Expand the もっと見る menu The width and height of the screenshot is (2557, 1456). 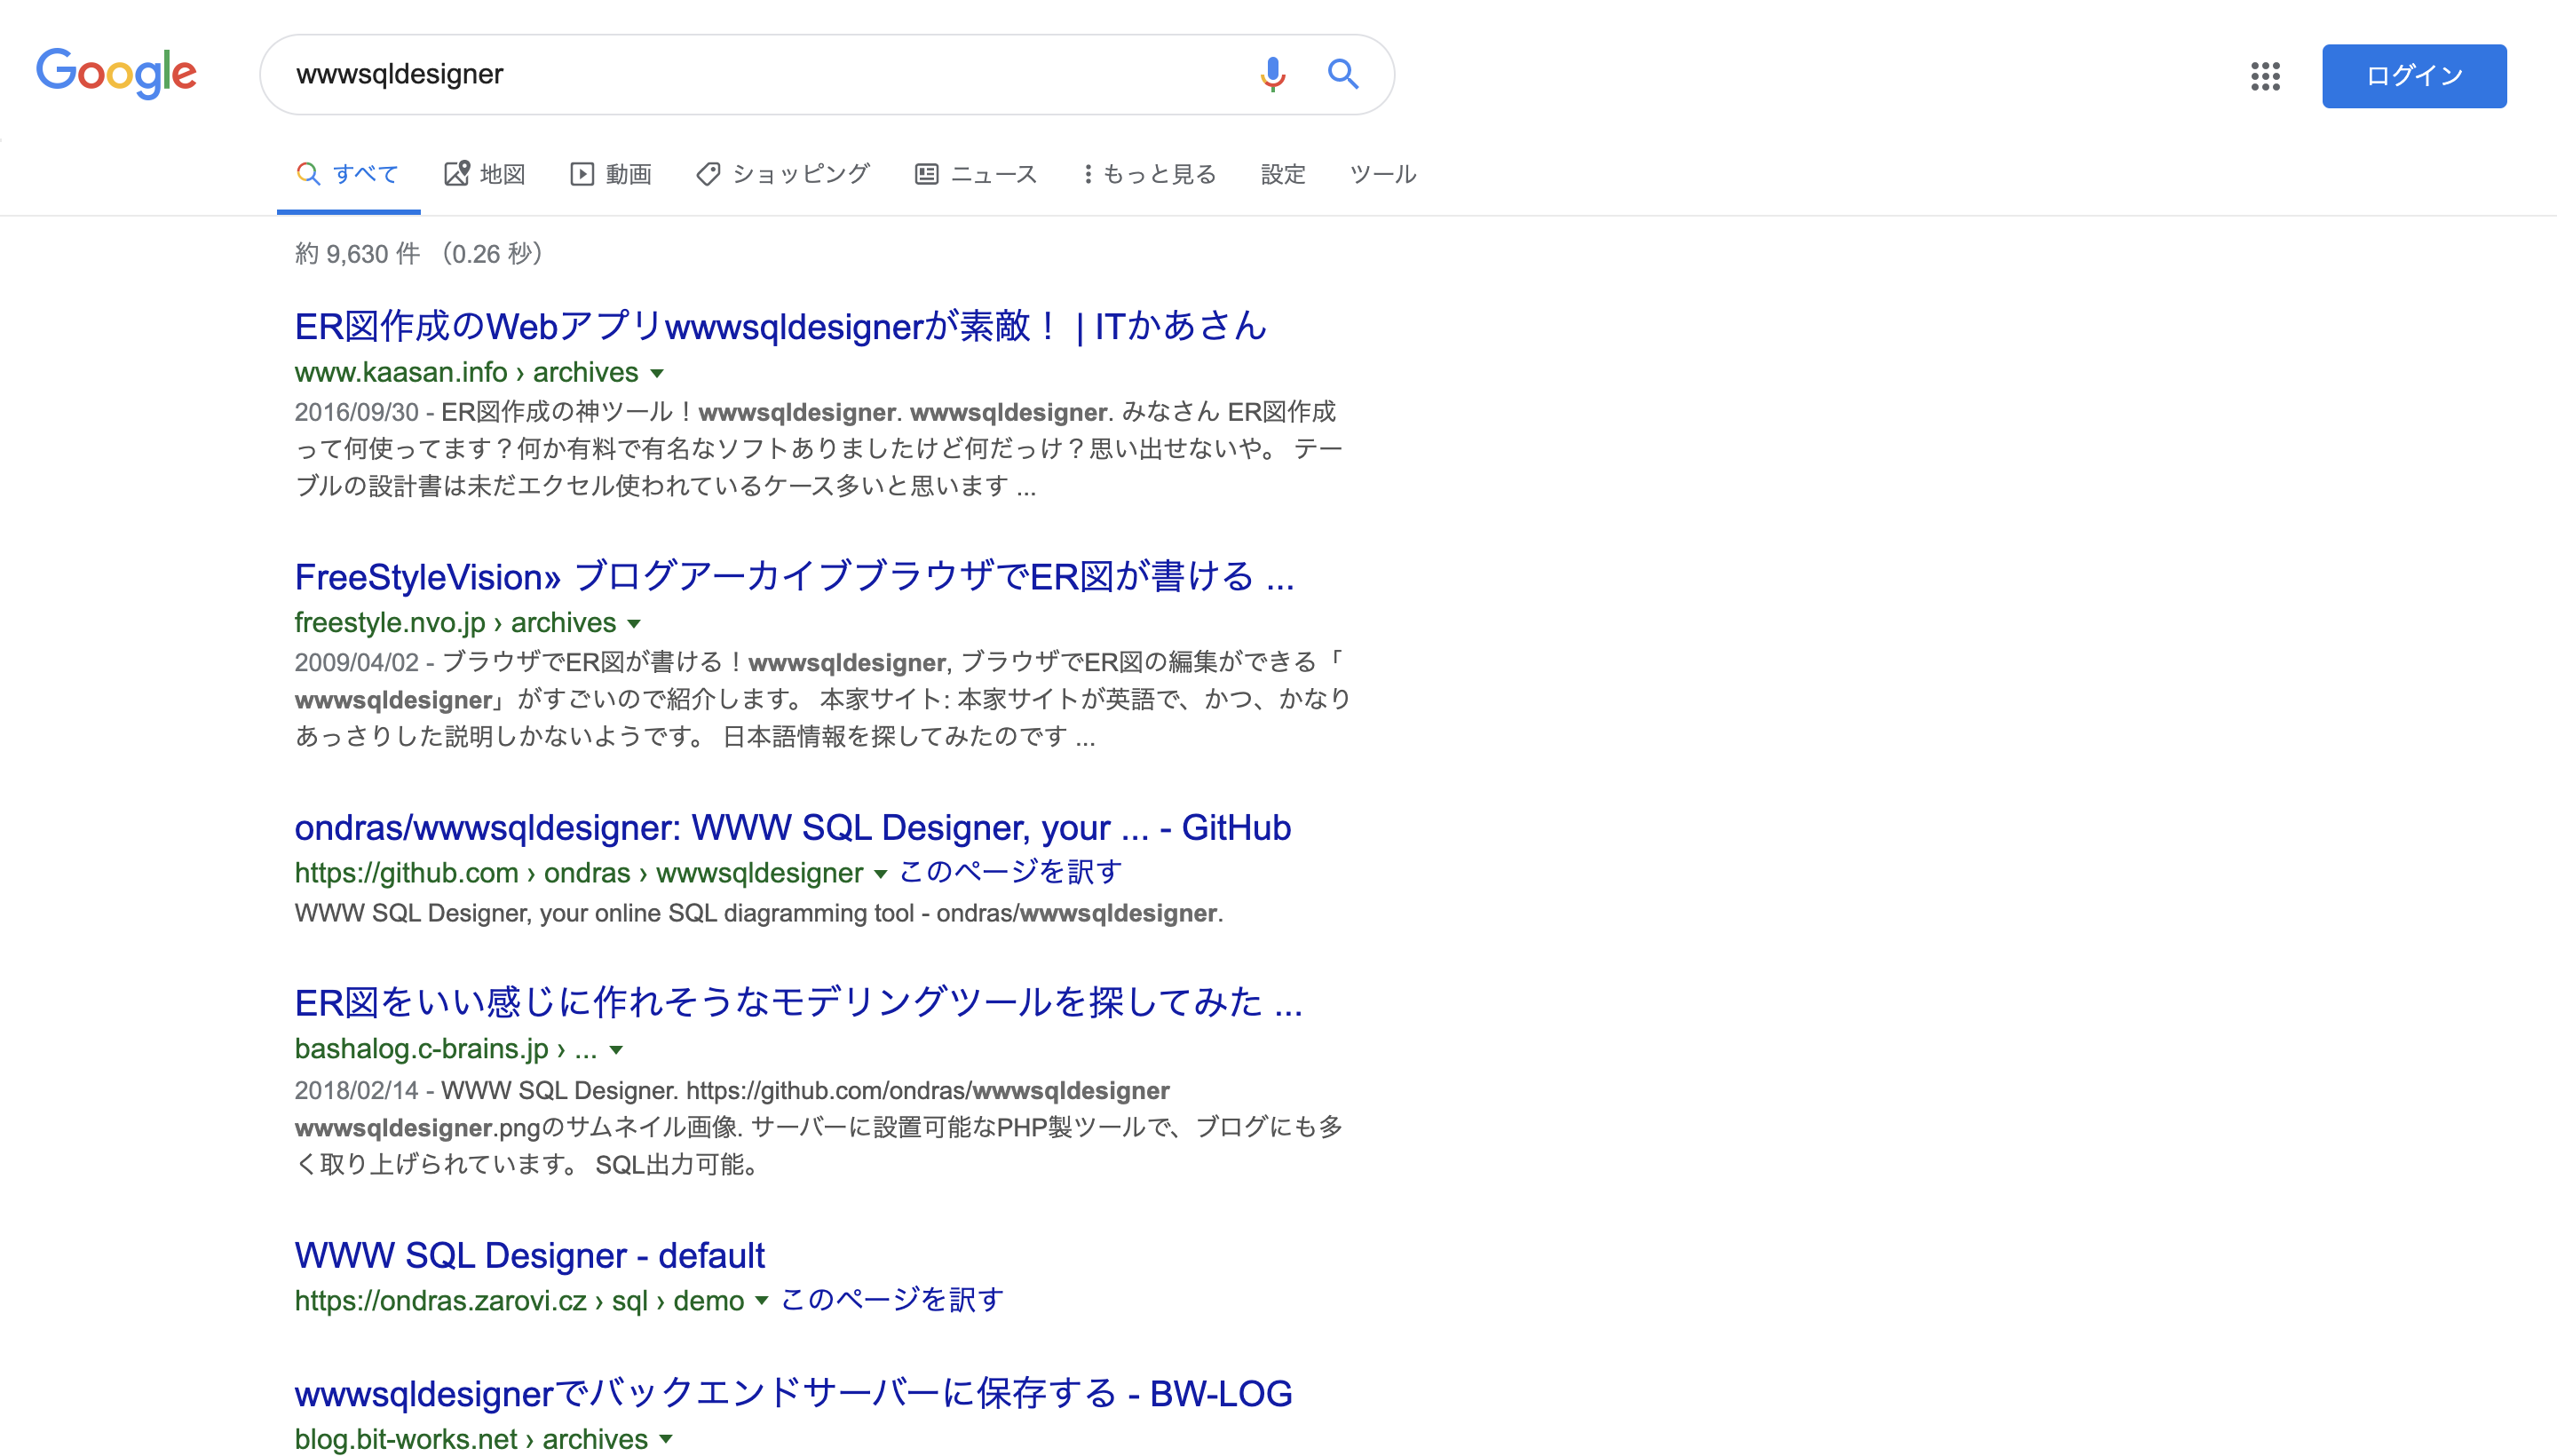pos(1149,174)
